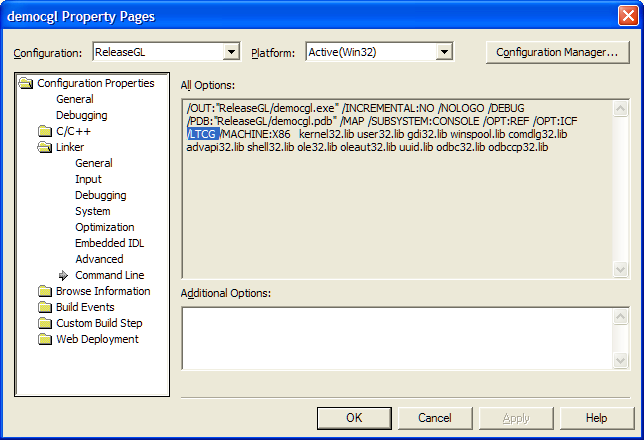Viewport: 644px width, 440px height.
Task: Click the Cancel button
Action: (x=435, y=418)
